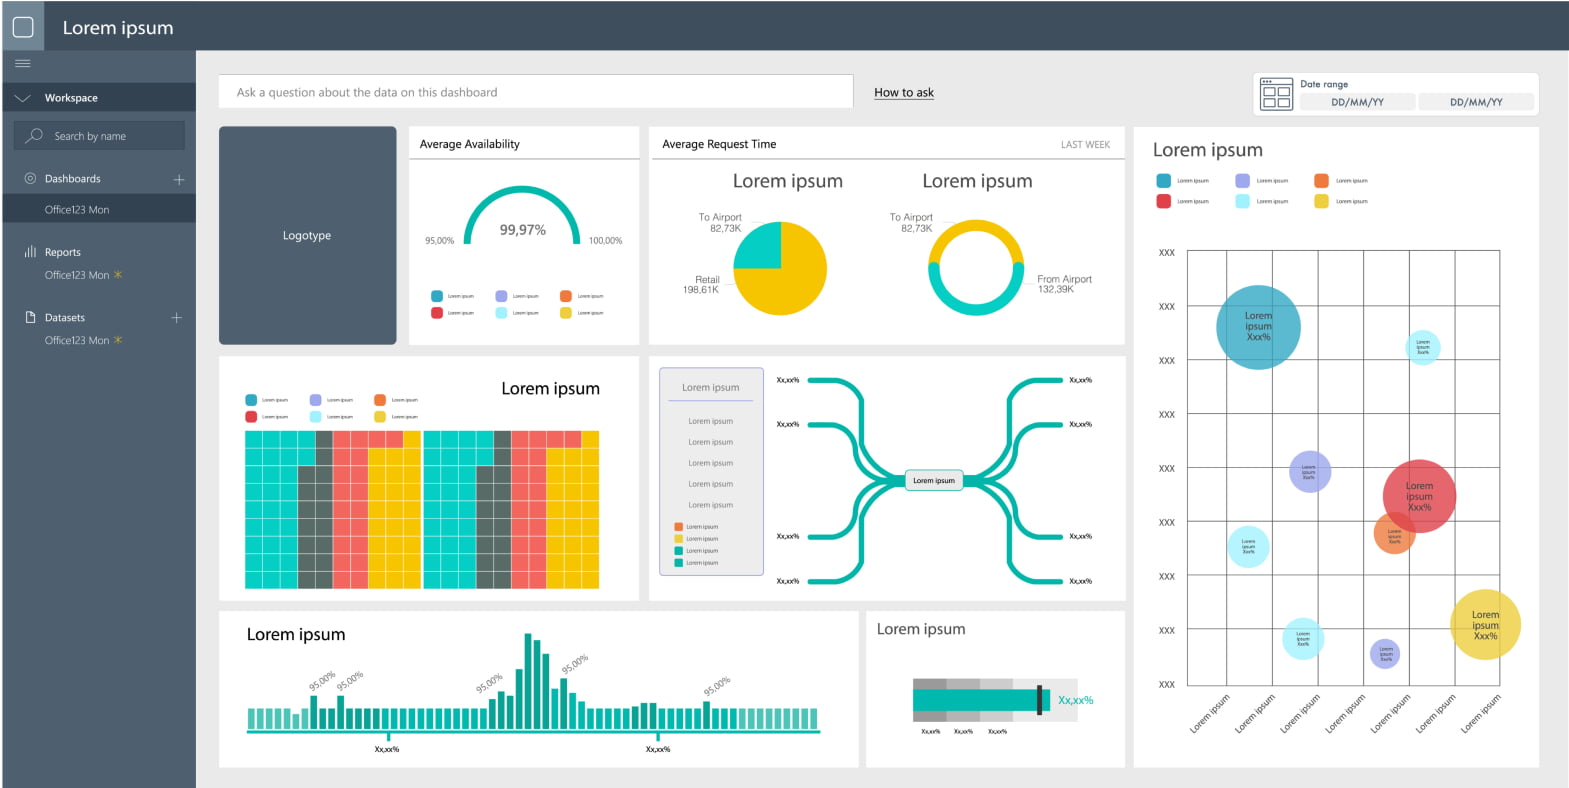Image resolution: width=1569 pixels, height=788 pixels.
Task: Open Office123 Mon under Reports
Action: click(x=77, y=275)
